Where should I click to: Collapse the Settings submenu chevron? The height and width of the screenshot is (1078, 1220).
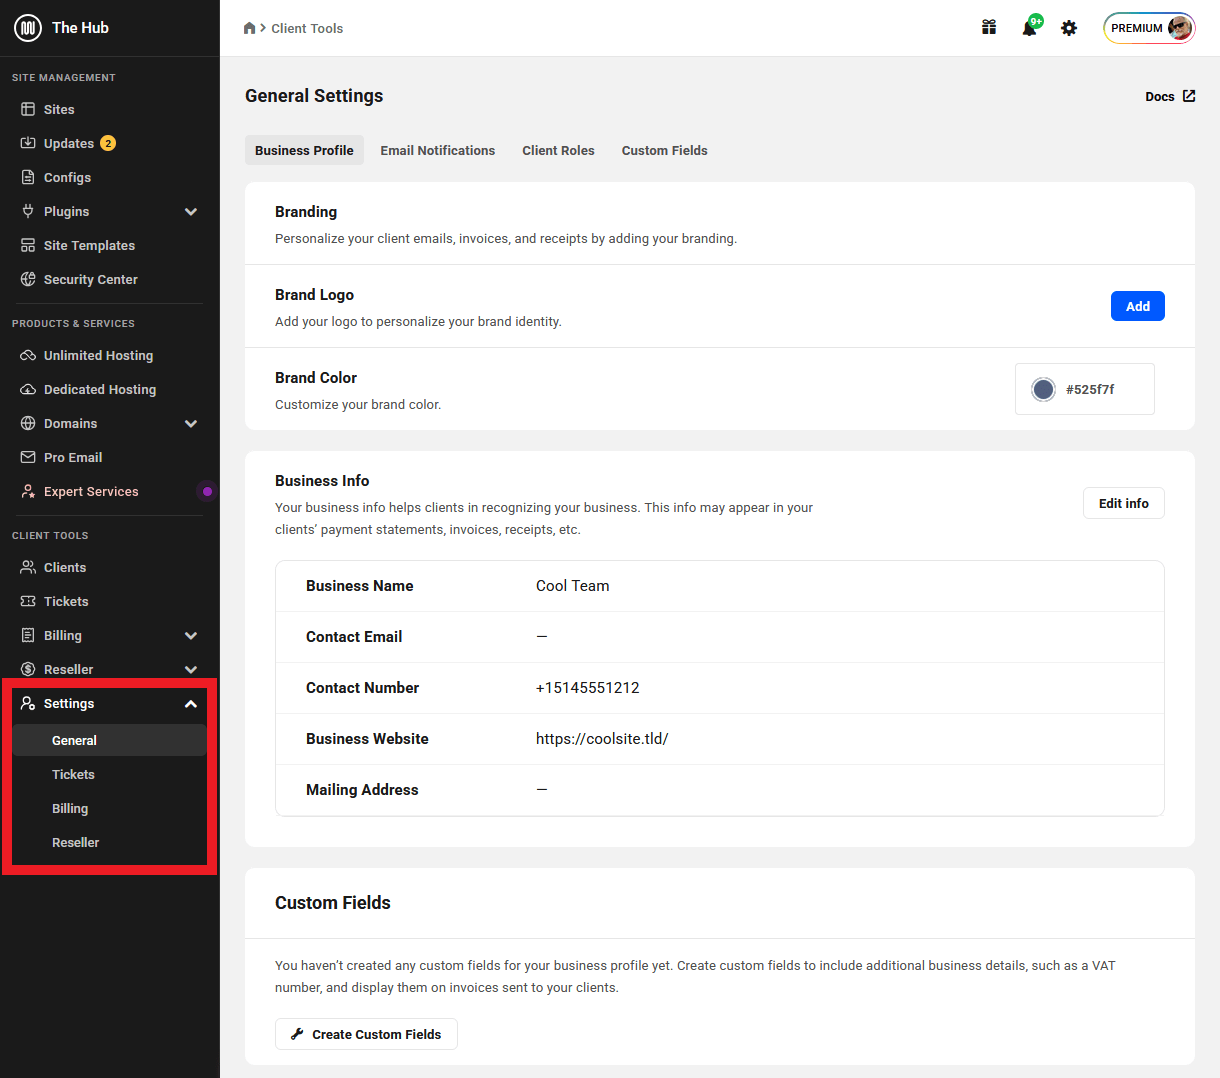pyautogui.click(x=191, y=703)
